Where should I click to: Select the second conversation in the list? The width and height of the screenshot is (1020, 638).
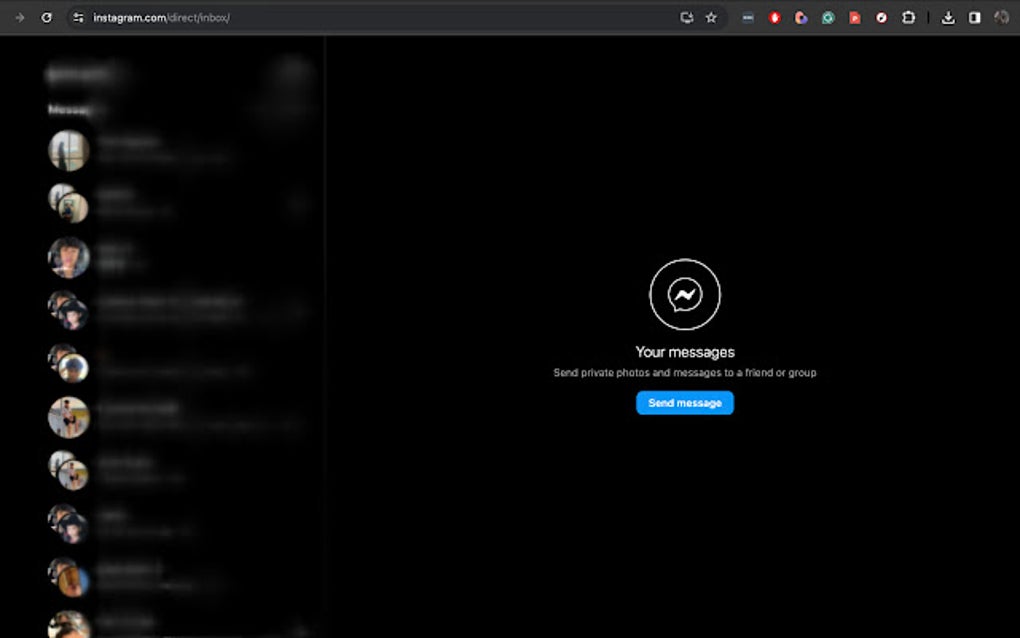point(170,202)
